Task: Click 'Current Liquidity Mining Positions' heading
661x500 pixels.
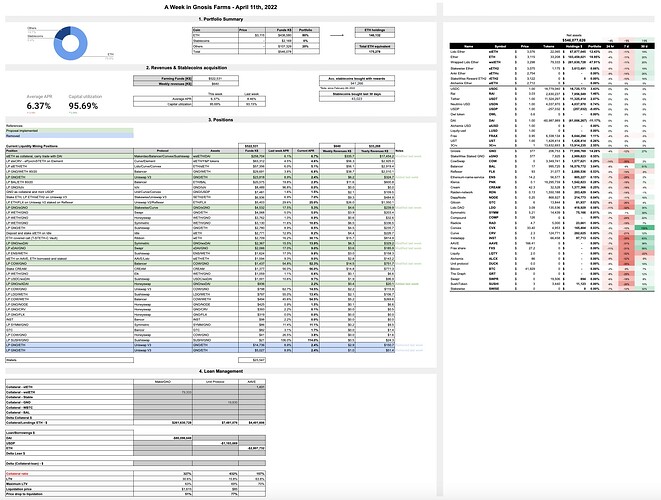Action: coord(32,146)
